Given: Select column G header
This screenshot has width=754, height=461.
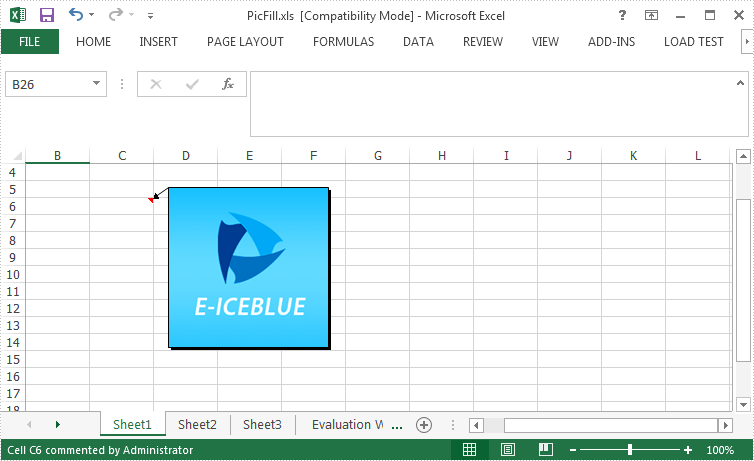Looking at the screenshot, I should click(377, 156).
